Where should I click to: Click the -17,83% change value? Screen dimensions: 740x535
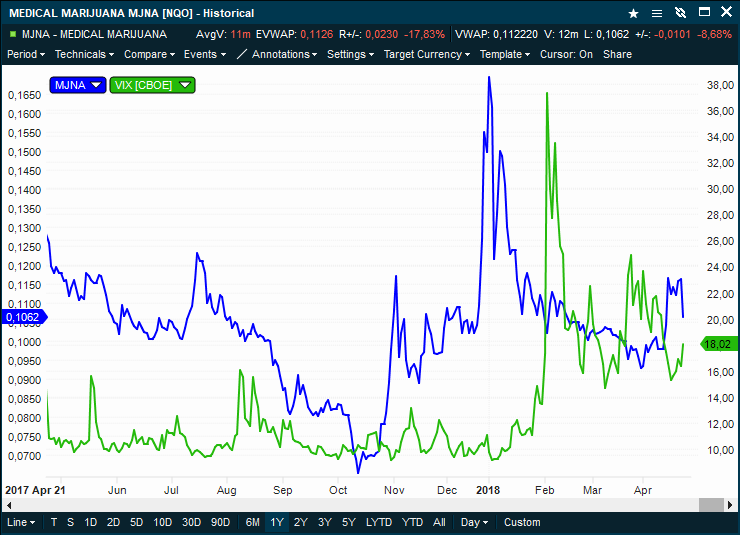pyautogui.click(x=424, y=34)
